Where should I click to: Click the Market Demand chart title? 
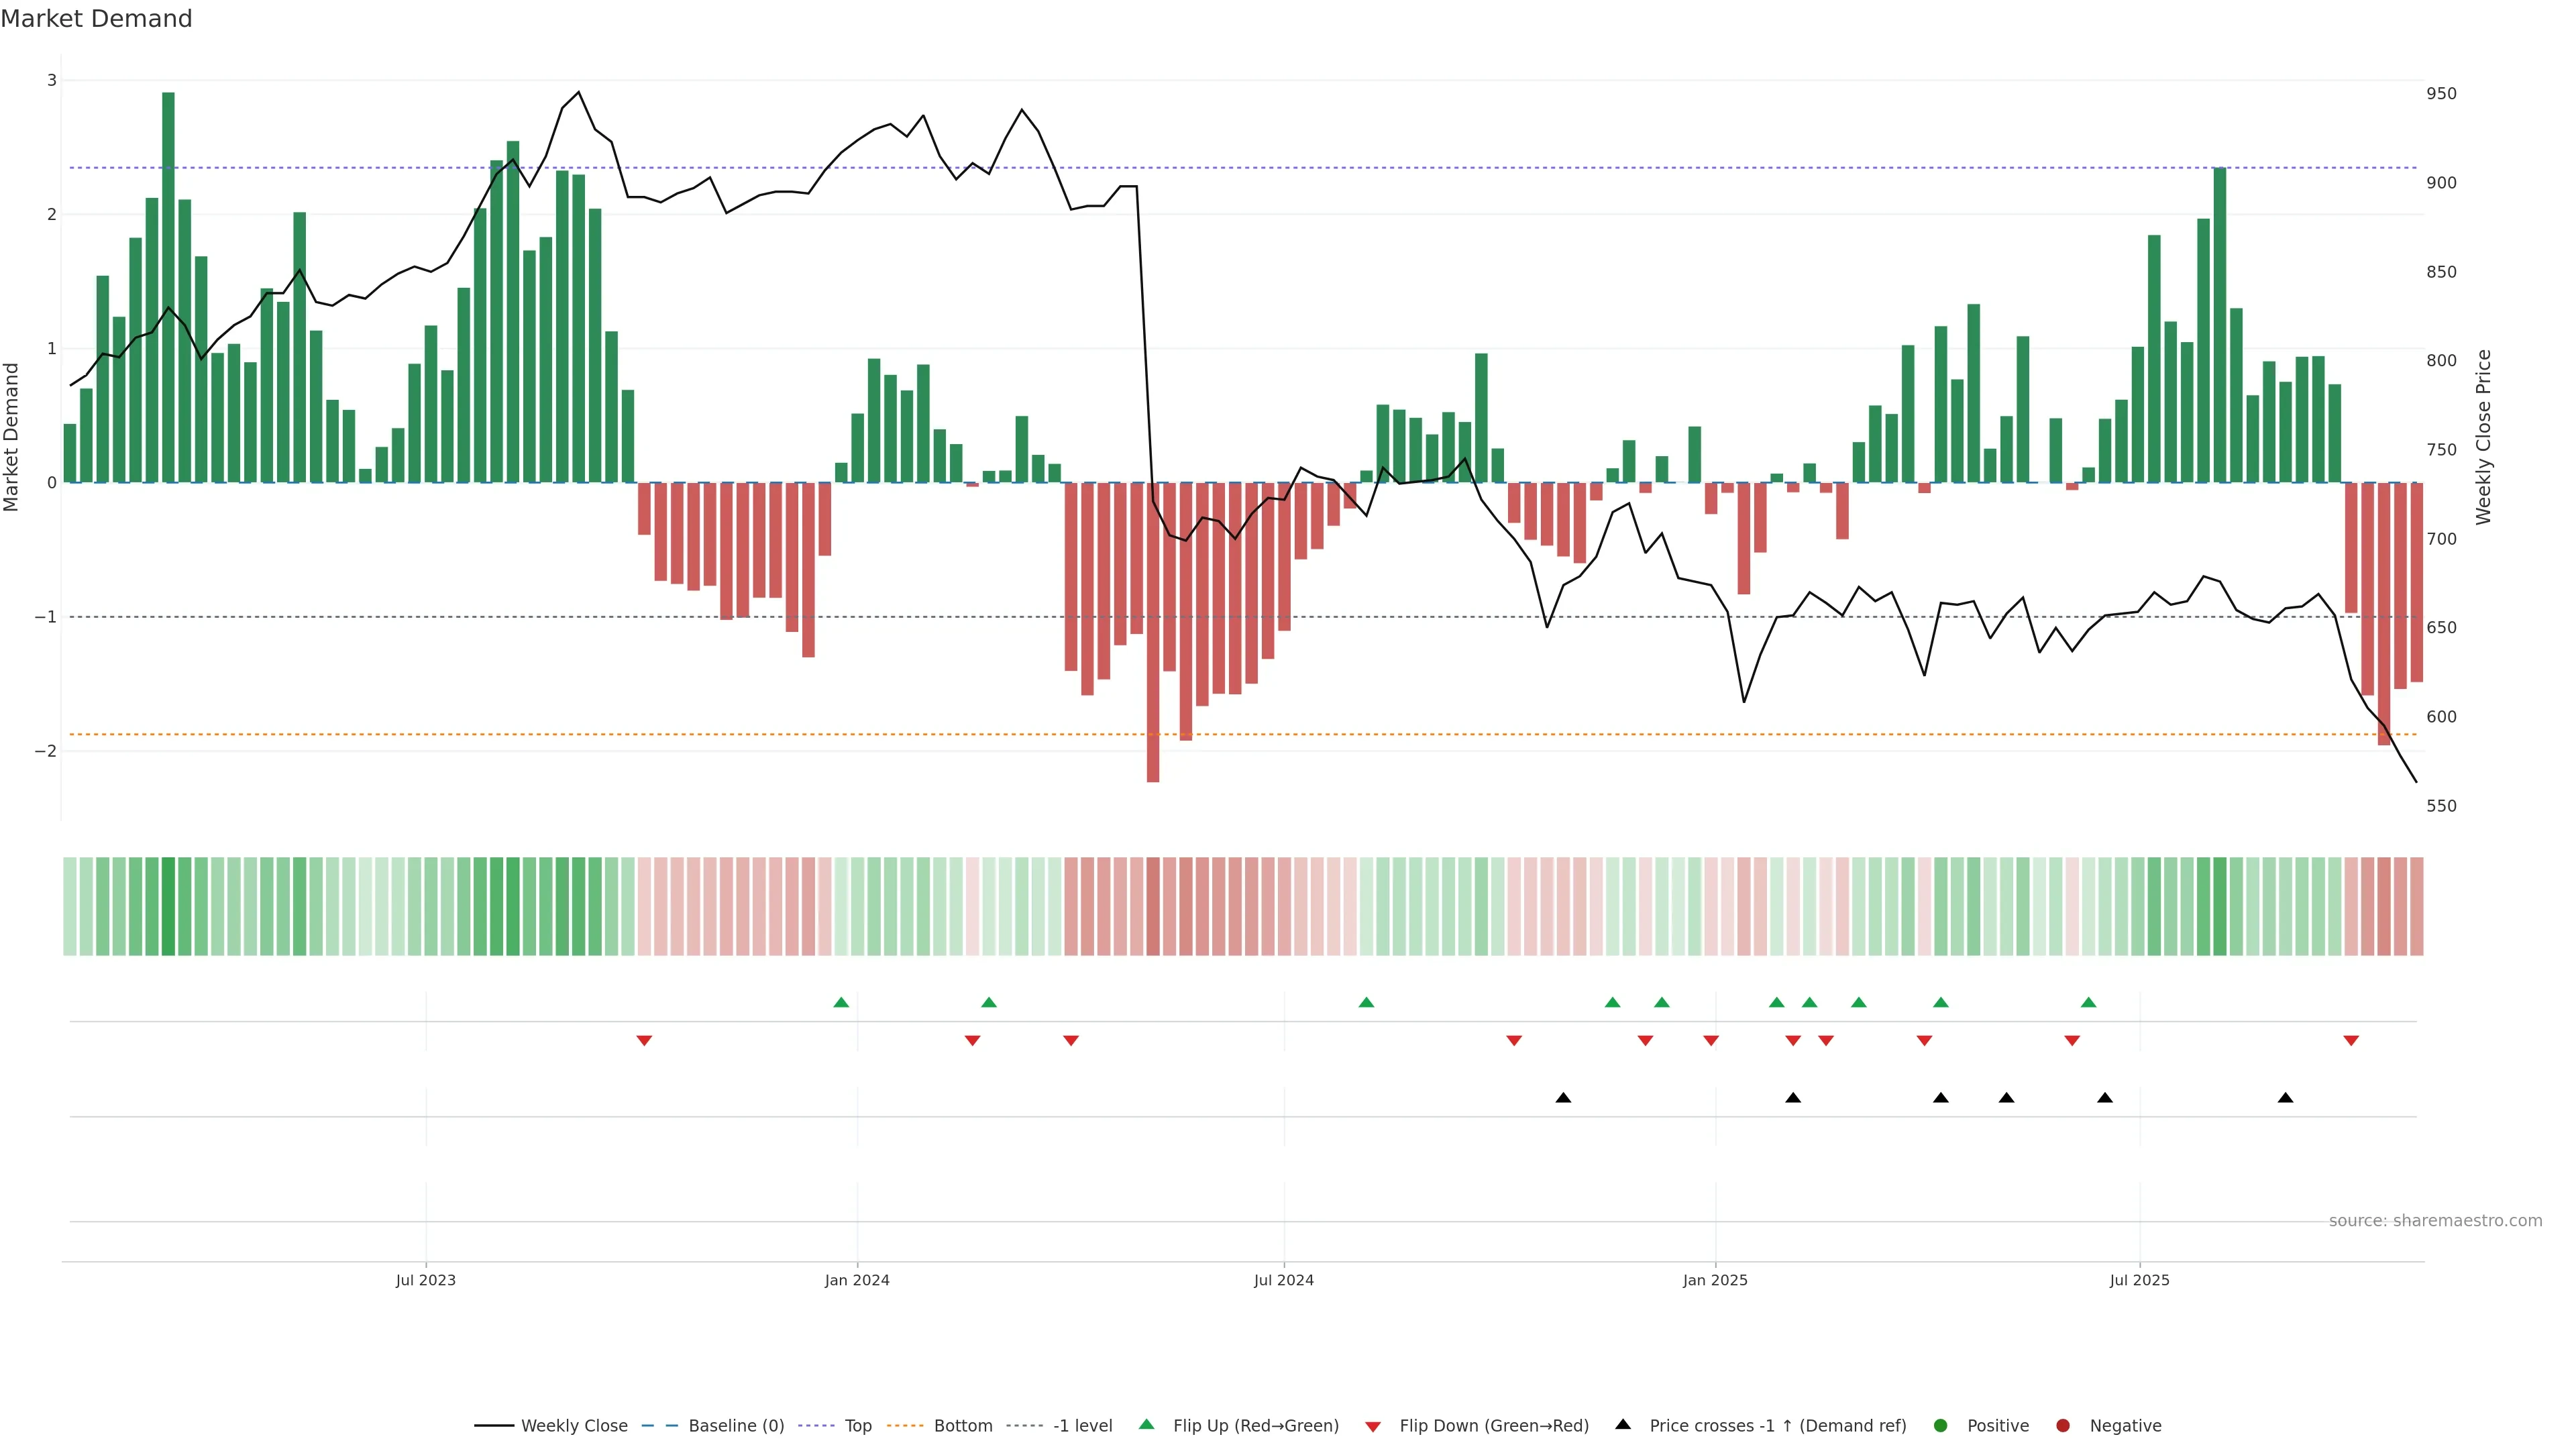96,19
